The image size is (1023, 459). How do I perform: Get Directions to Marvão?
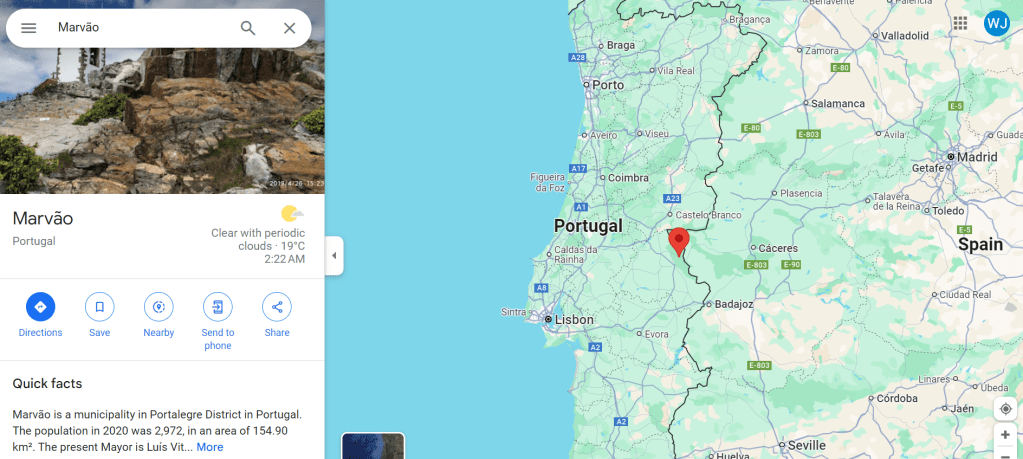tap(40, 316)
